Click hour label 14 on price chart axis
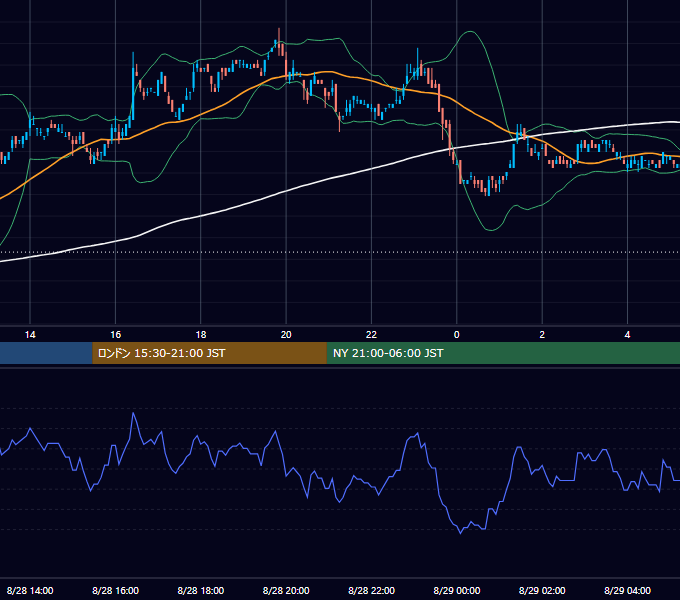680x600 pixels. pos(30,335)
